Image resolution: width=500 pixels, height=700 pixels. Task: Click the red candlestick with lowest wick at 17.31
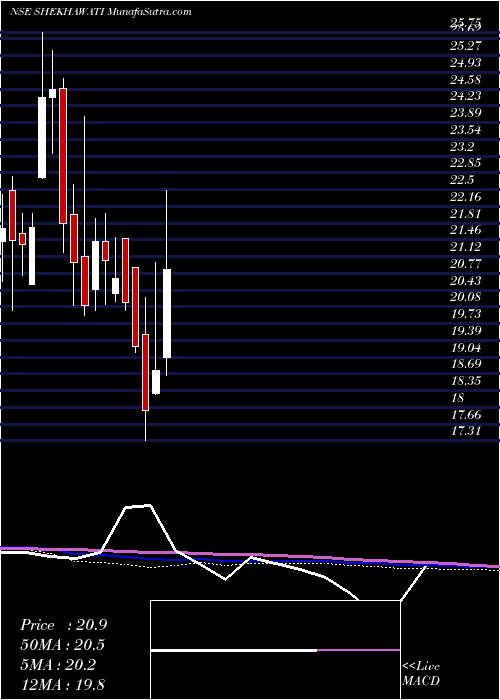[x=146, y=372]
